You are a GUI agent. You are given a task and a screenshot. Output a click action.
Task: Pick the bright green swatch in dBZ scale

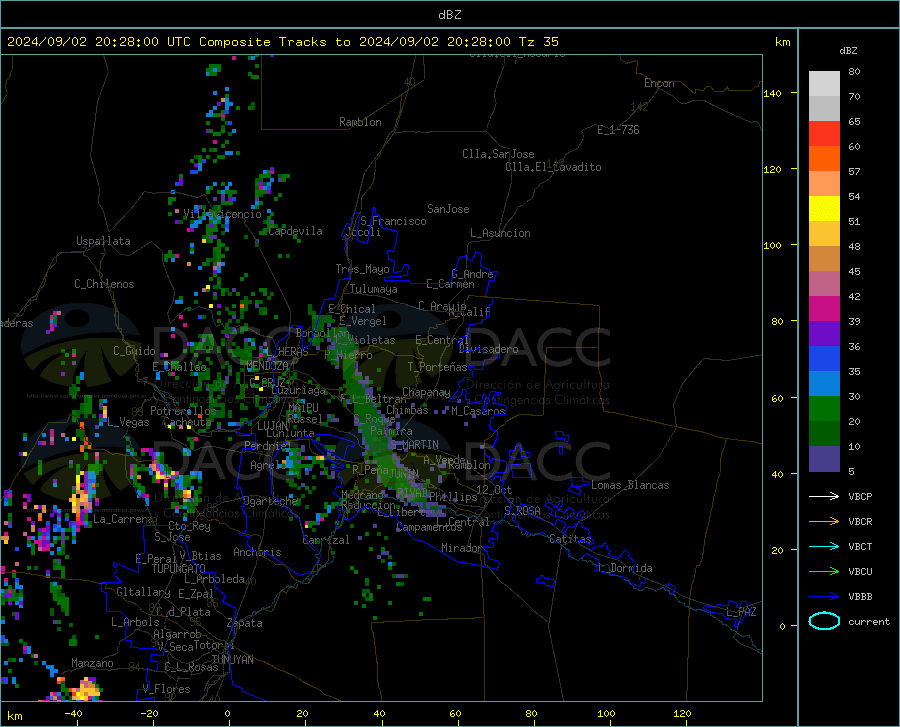pos(824,409)
